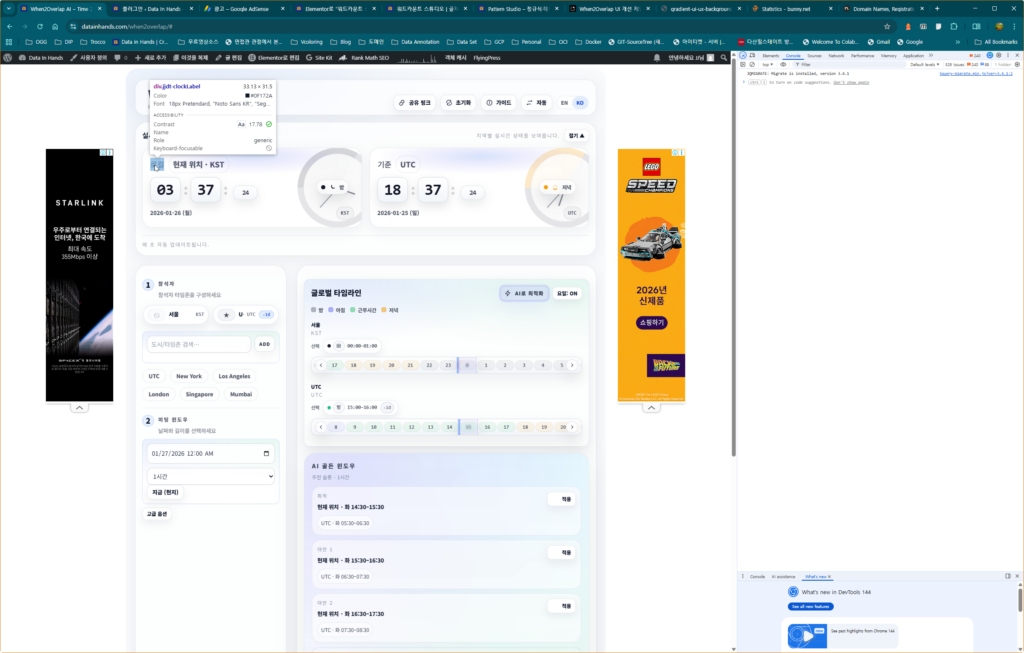The height and width of the screenshot is (653, 1024).
Task: Toggle the DevTools device toolbar icon
Action: coord(754,55)
